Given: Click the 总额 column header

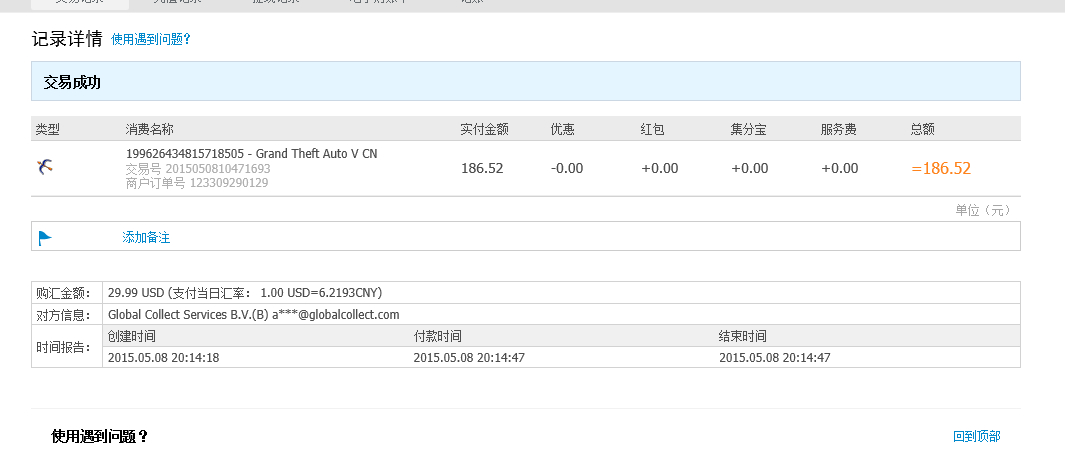Looking at the screenshot, I should 923,129.
